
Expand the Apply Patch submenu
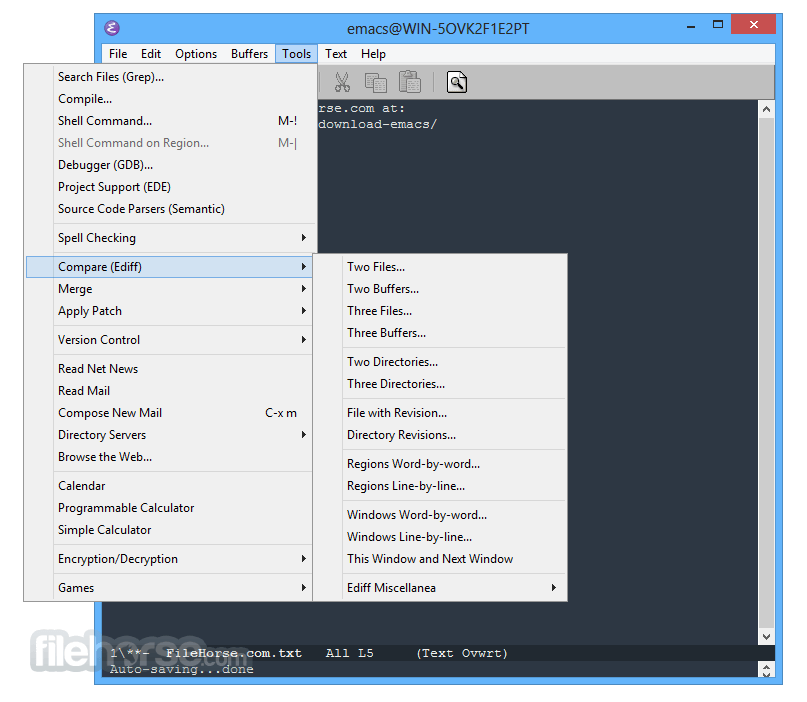point(170,311)
